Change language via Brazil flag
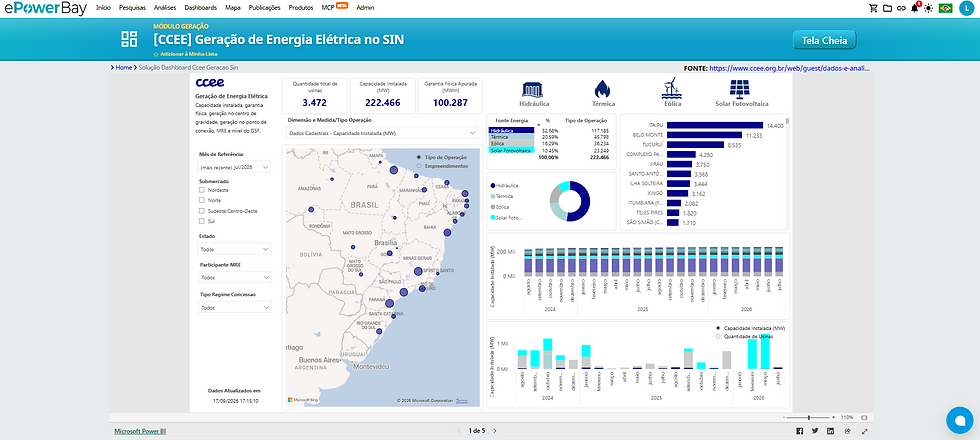Viewport: 980px width, 440px height. 945,8
